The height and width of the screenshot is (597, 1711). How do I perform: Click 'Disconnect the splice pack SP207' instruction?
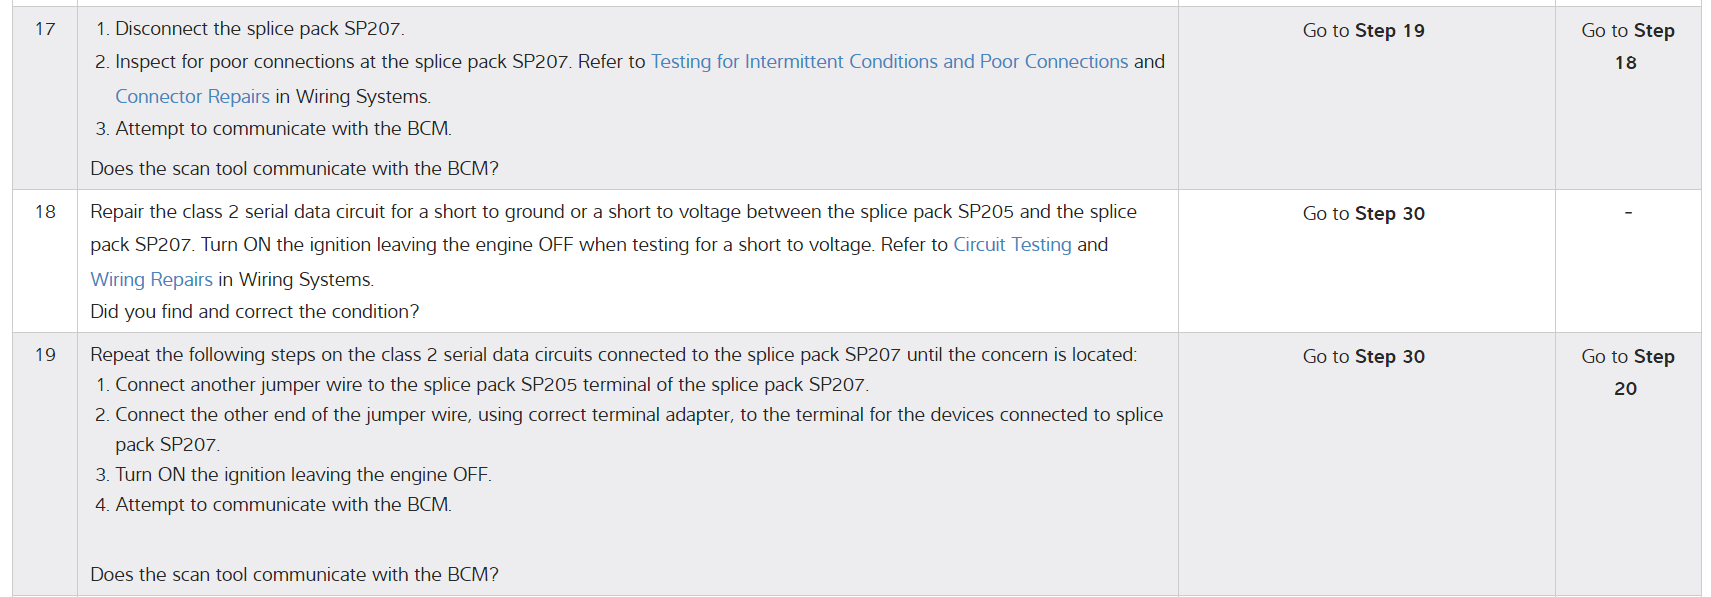click(x=259, y=29)
